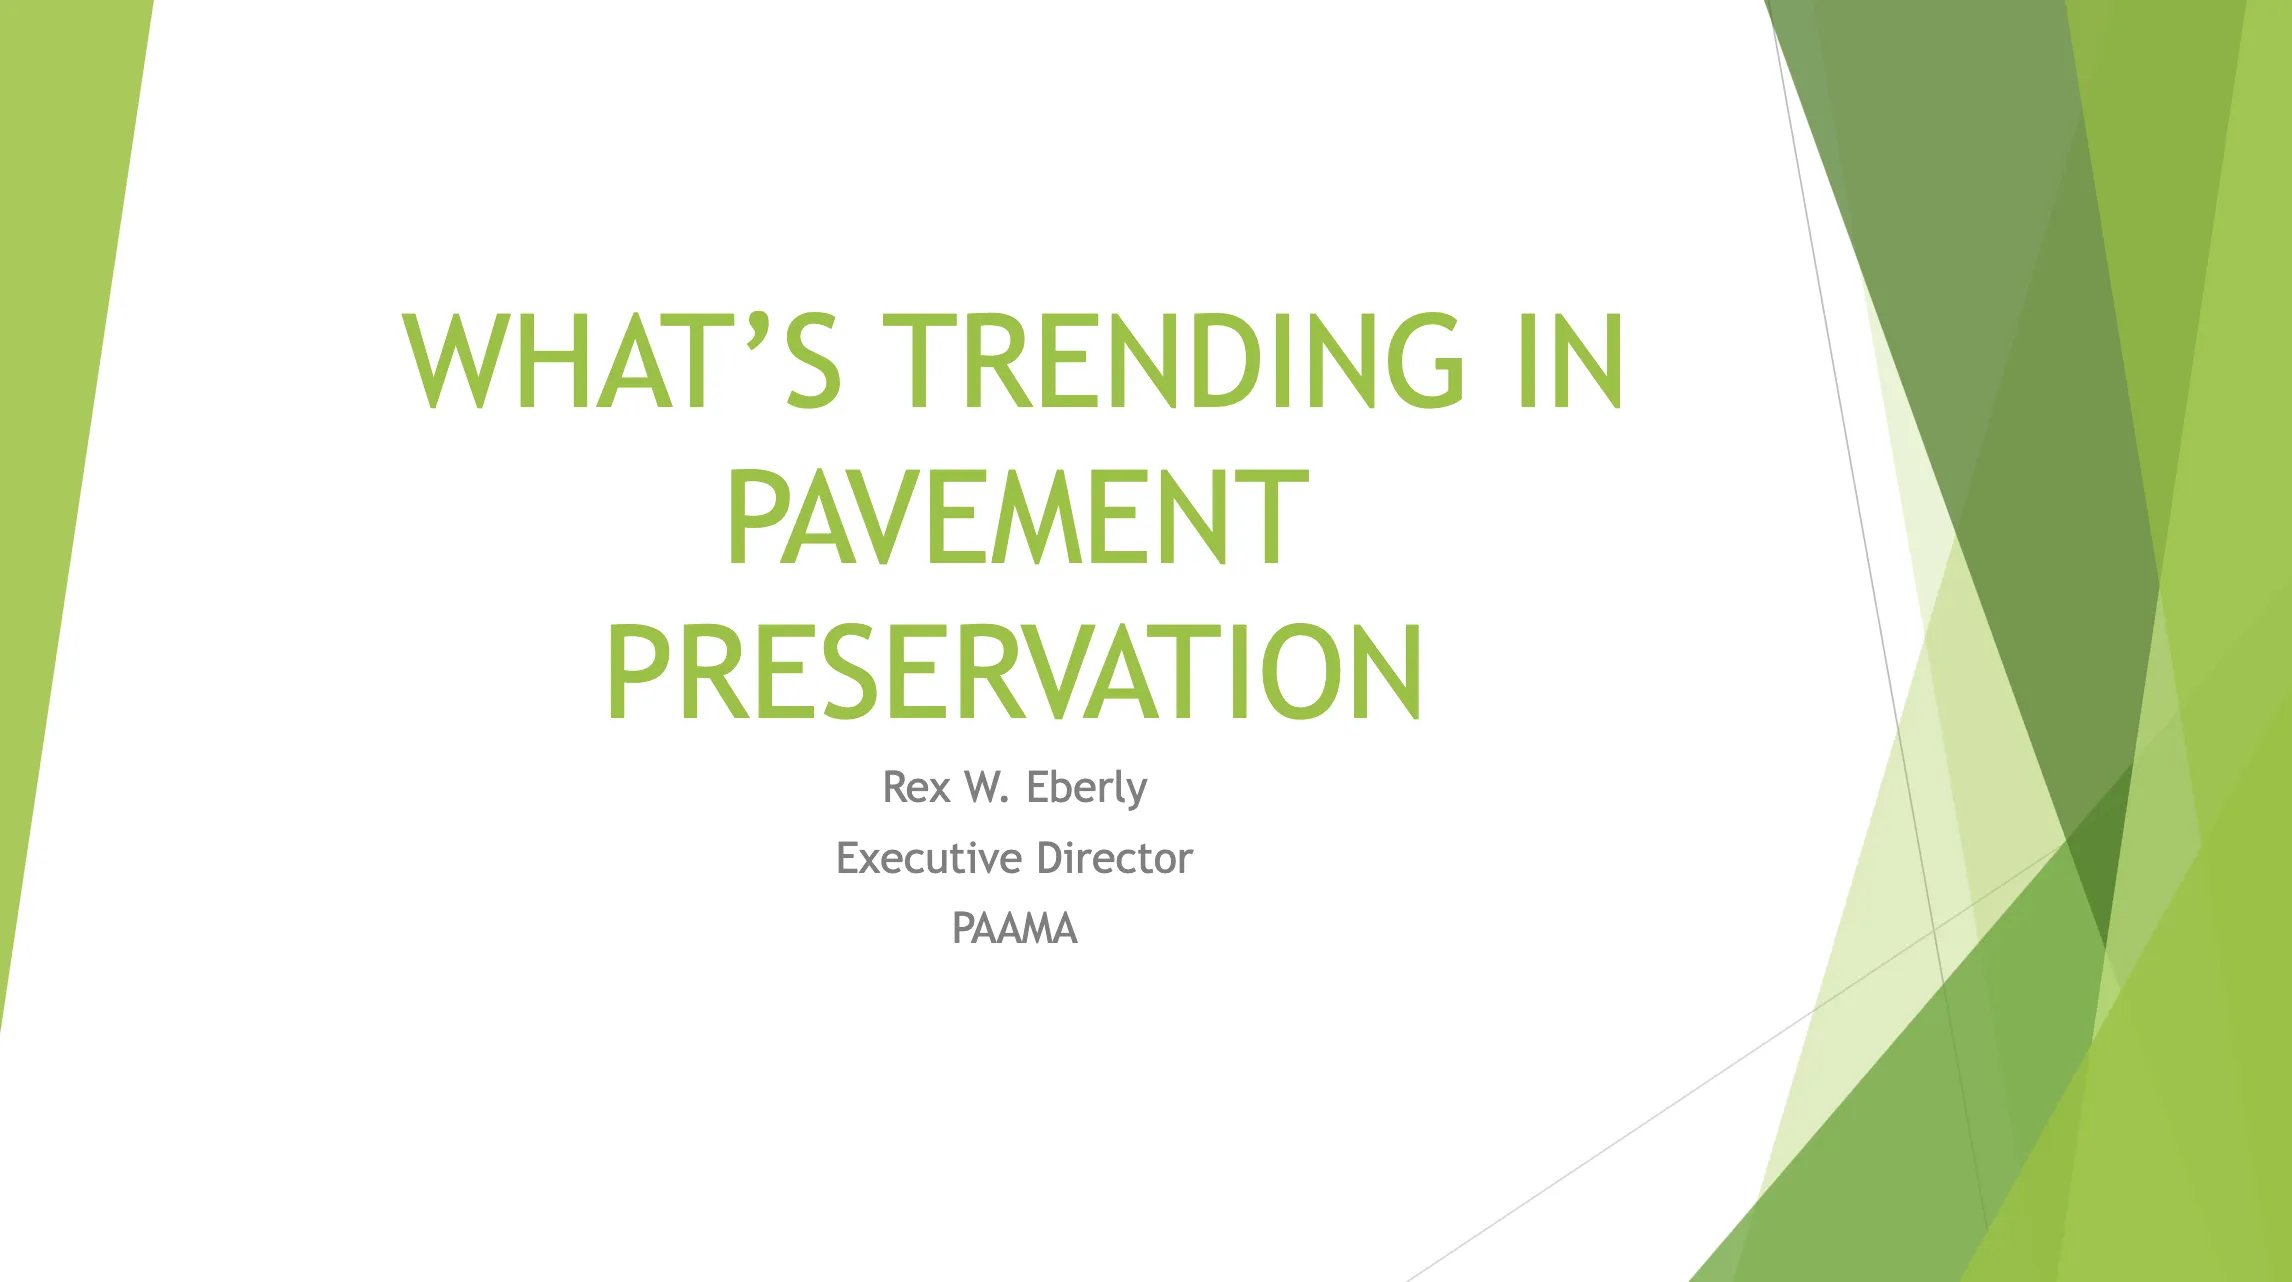Click the word "PAVEMENT" in the title
2292x1282 pixels.
tap(1017, 518)
